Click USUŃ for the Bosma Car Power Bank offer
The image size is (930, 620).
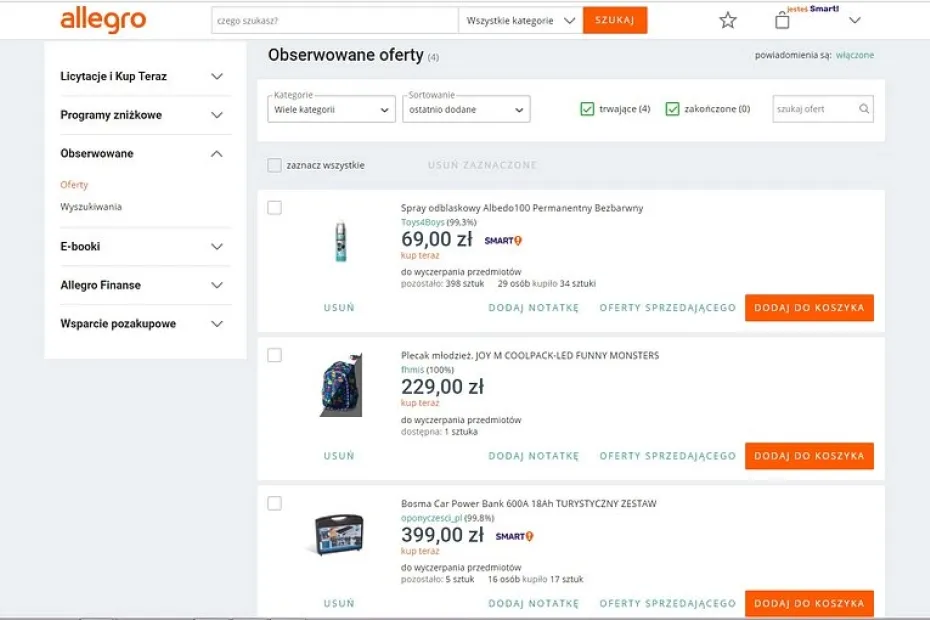tap(339, 603)
